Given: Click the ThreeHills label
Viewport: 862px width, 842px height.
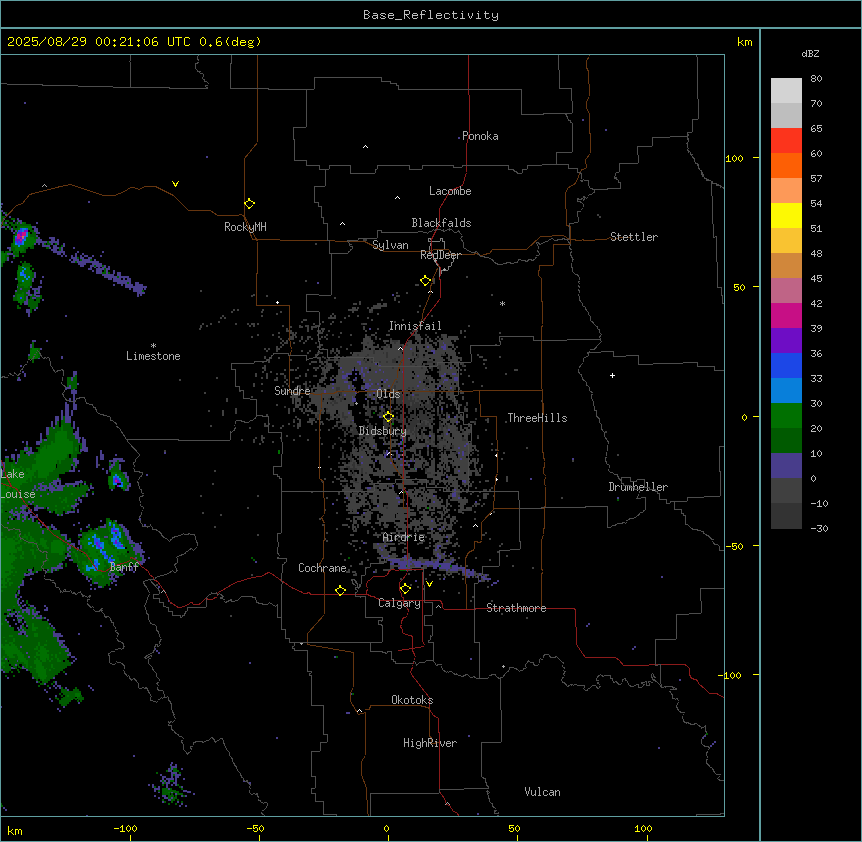Looking at the screenshot, I should coord(537,418).
